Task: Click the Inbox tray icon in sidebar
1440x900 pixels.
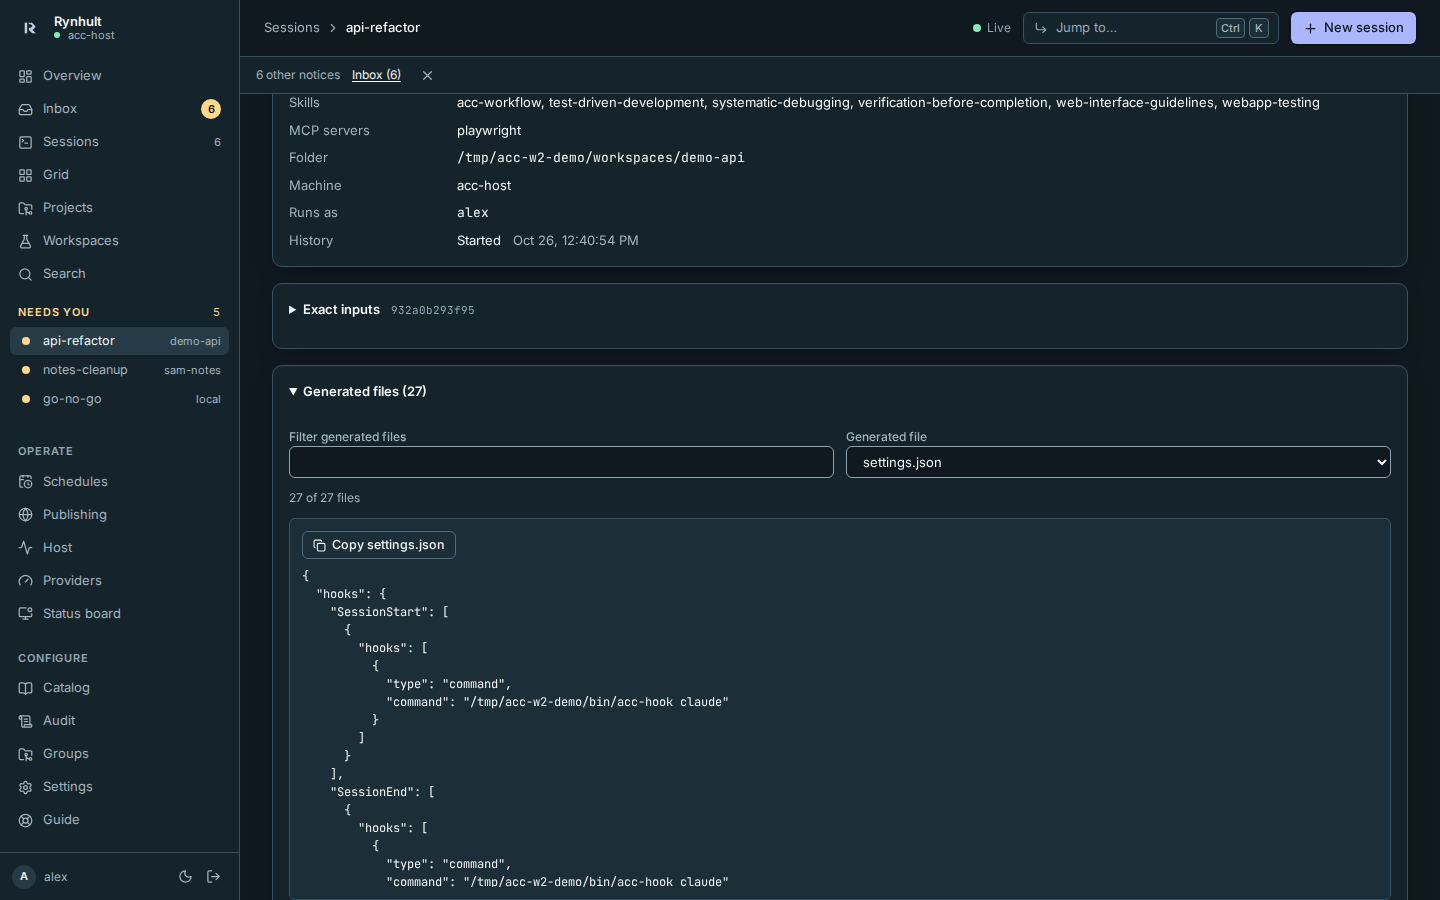Action: point(26,109)
